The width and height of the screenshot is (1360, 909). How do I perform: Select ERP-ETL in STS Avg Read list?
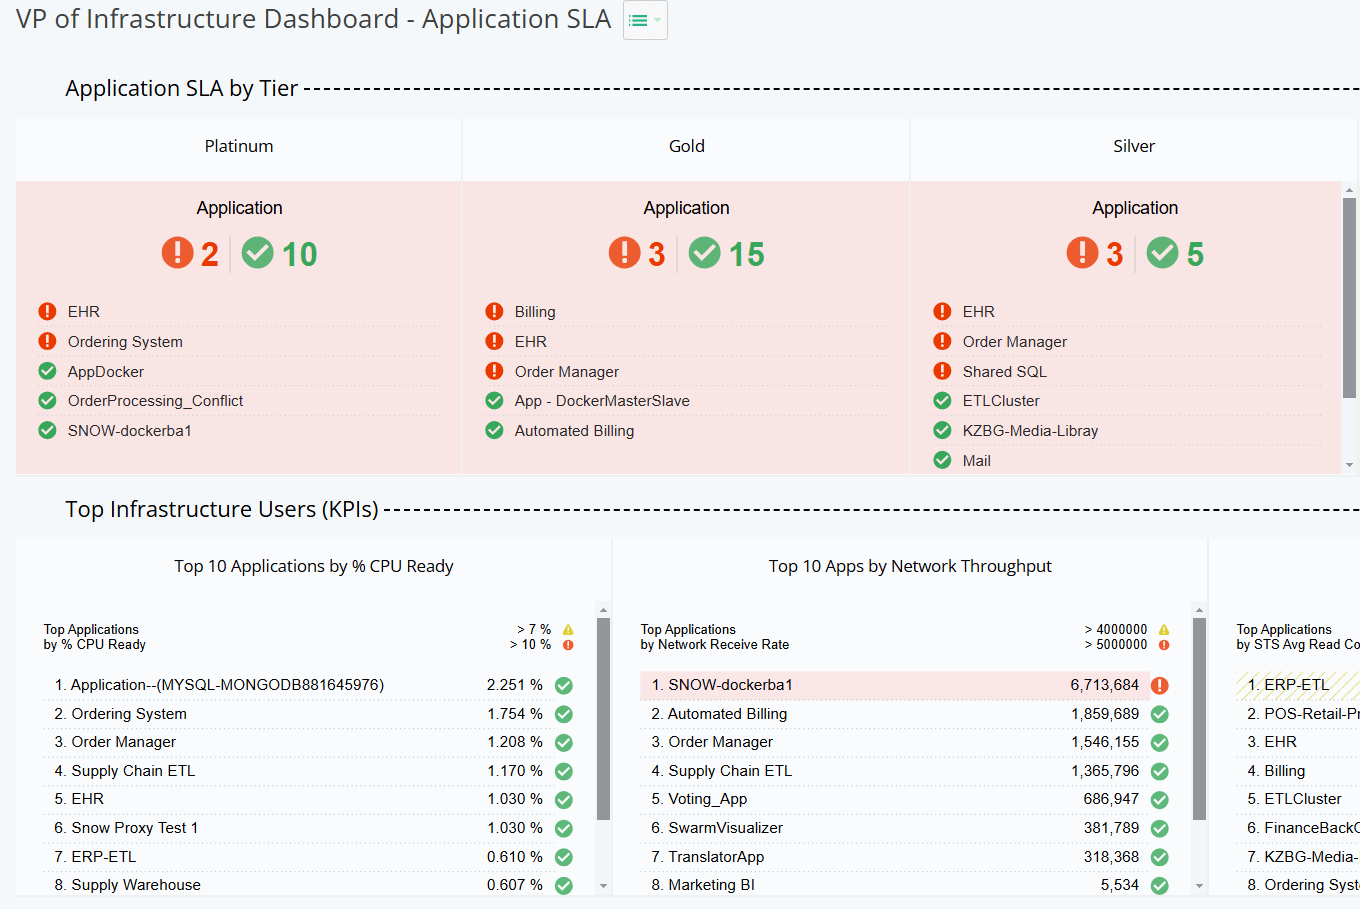[x=1298, y=685]
